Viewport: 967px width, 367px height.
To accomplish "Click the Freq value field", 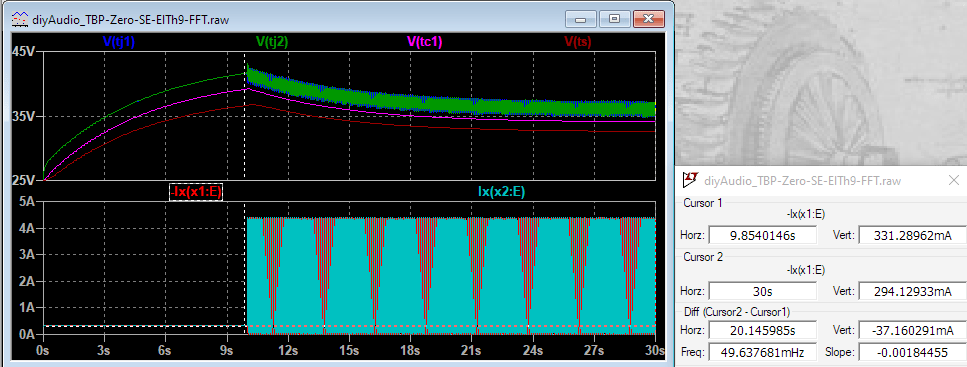I will [x=762, y=353].
